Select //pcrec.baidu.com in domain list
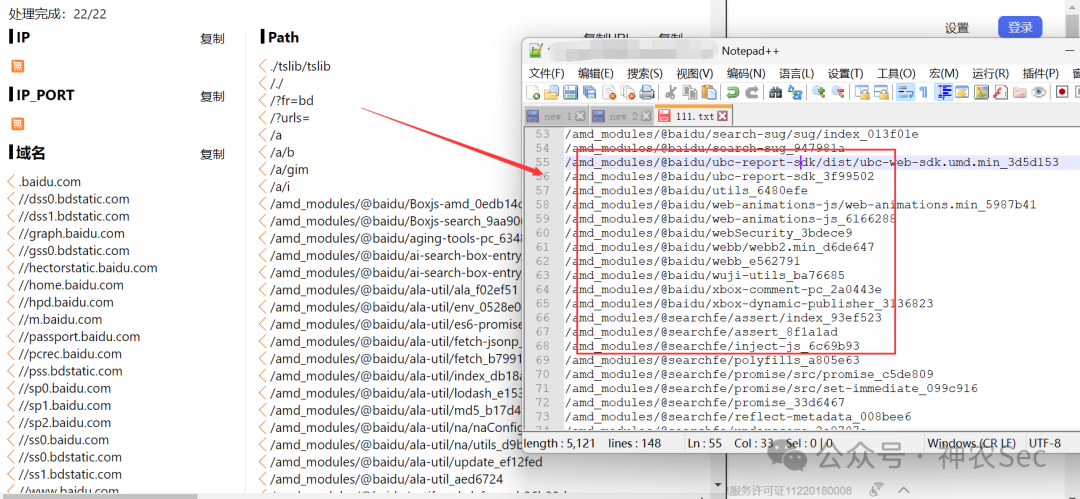The height and width of the screenshot is (499, 1080). [x=70, y=354]
